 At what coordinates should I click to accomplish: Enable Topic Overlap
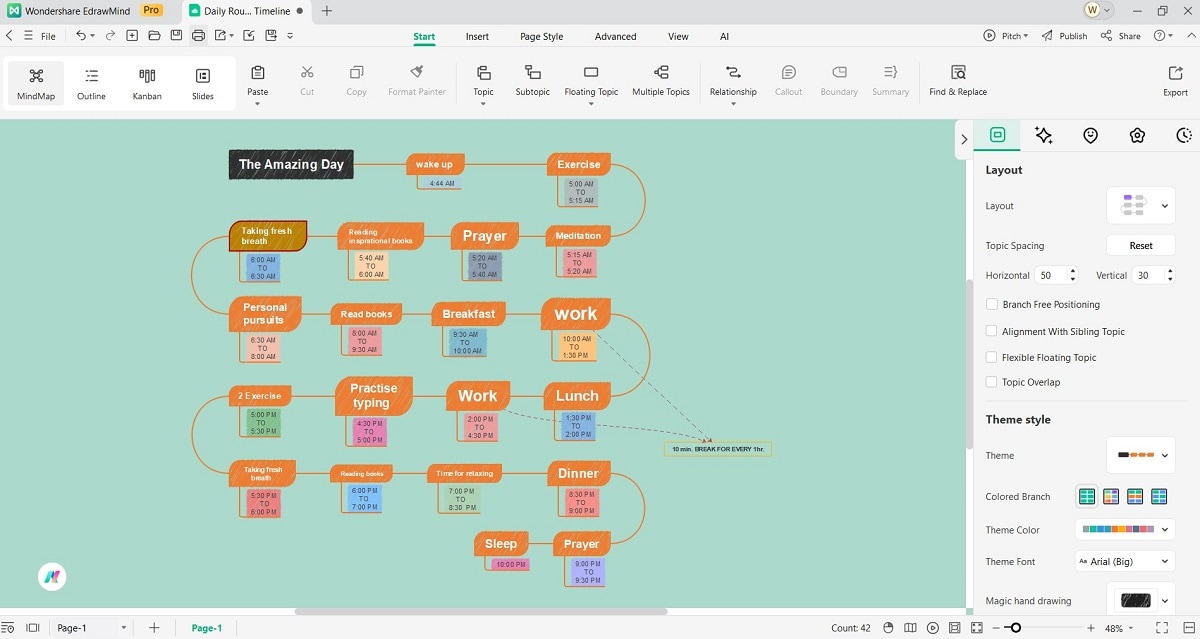click(x=991, y=381)
